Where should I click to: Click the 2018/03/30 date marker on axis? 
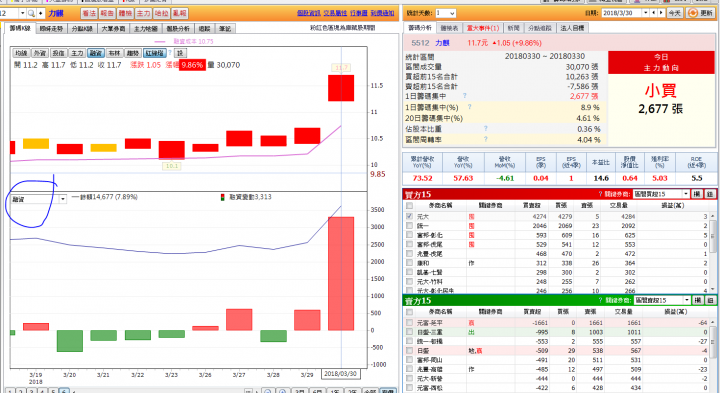(340, 374)
